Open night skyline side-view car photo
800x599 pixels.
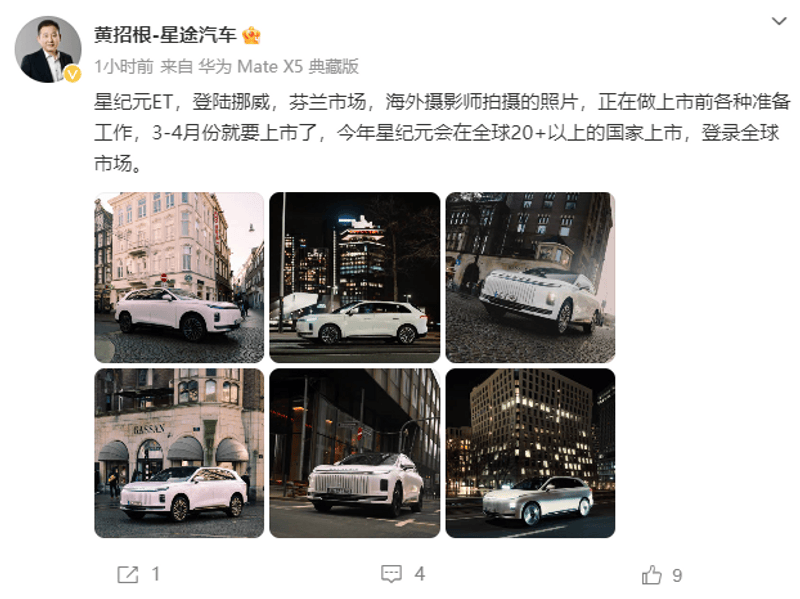355,277
